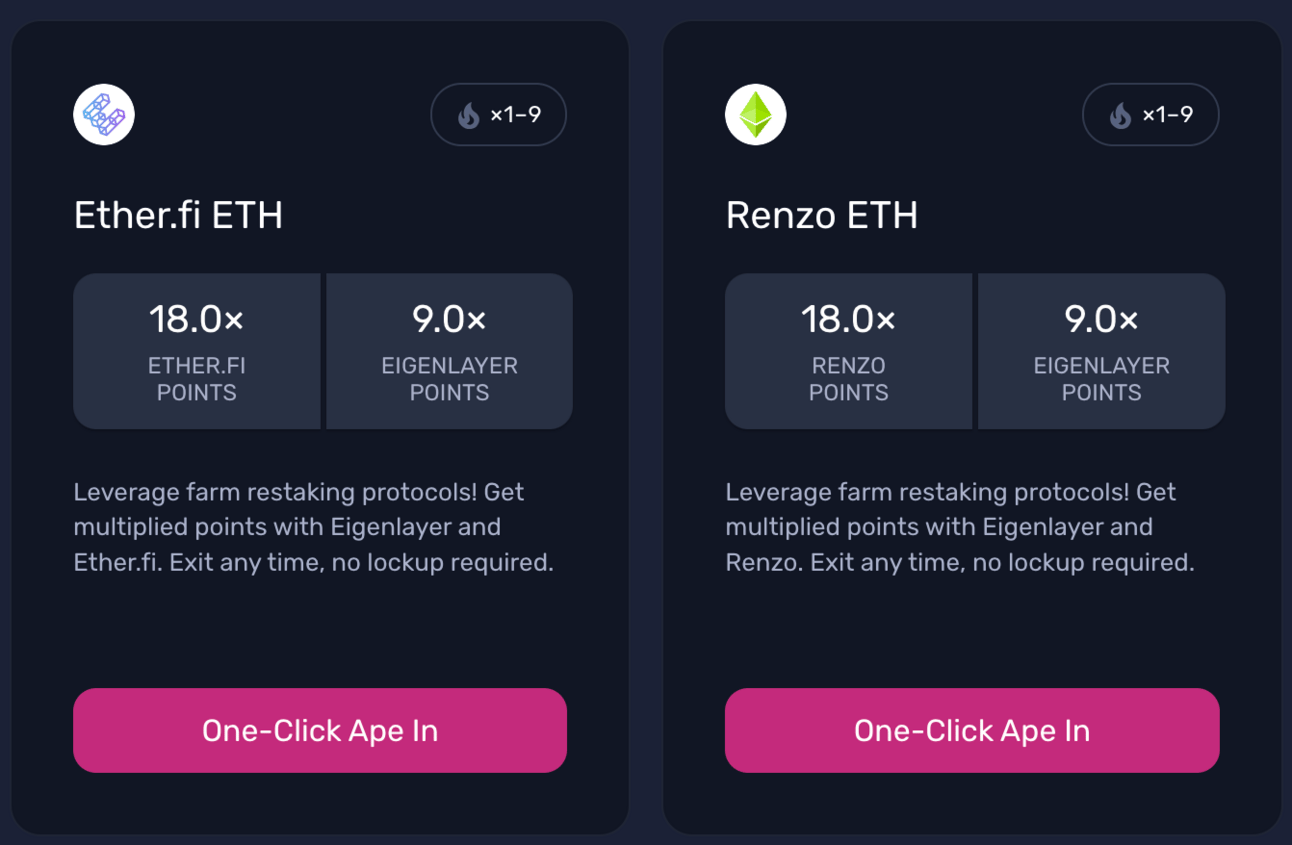
Task: Click flame icon on Renzo card
Action: (x=1121, y=116)
